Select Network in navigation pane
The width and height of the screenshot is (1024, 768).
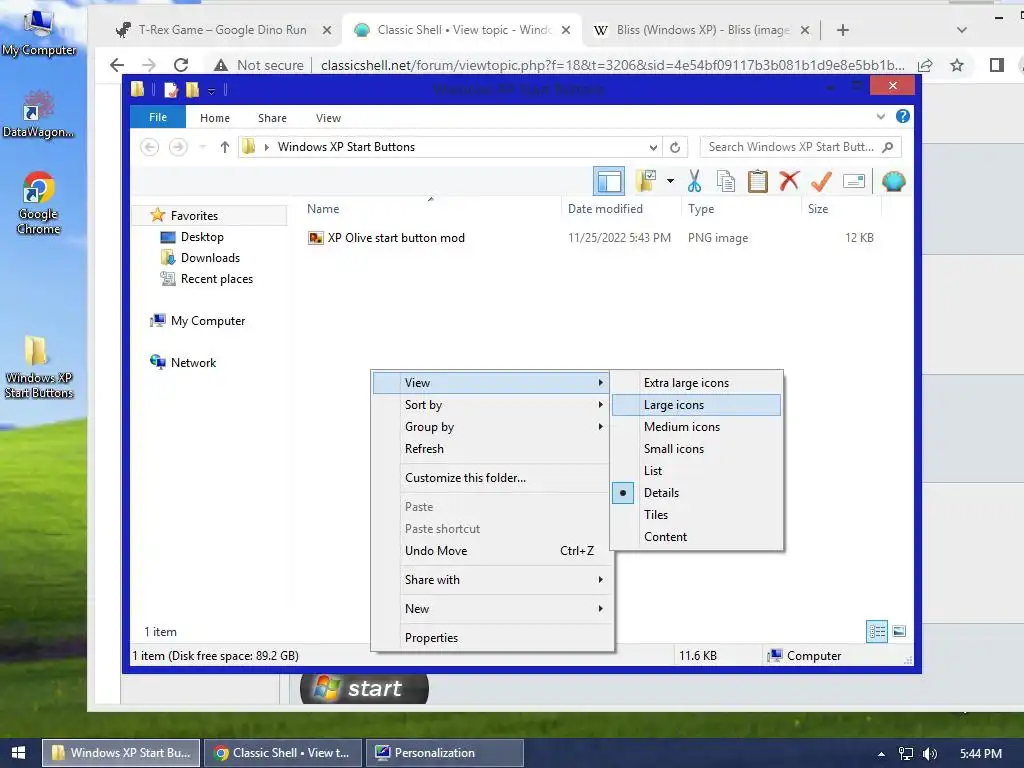[193, 362]
